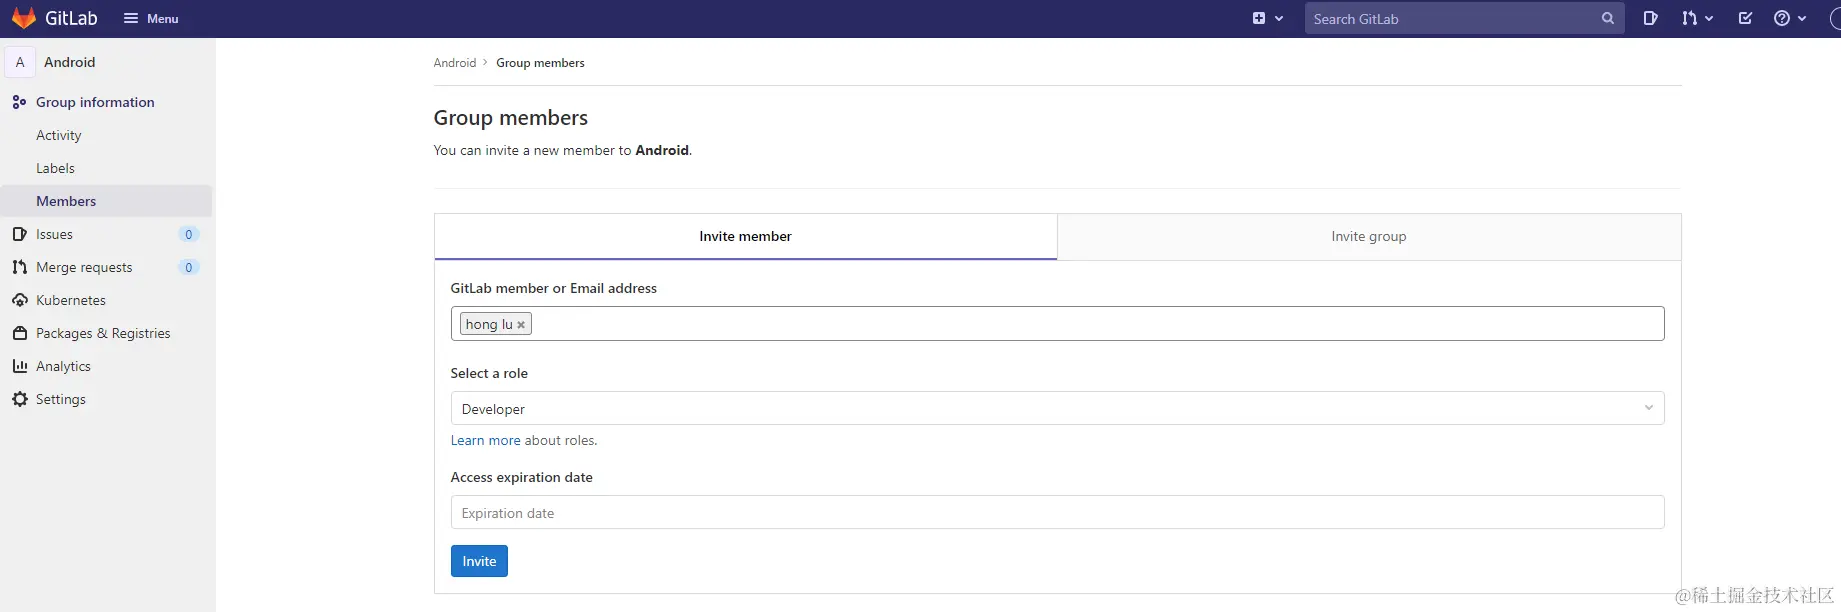The width and height of the screenshot is (1841, 612).
Task: Remove hong lu token
Action: (521, 325)
